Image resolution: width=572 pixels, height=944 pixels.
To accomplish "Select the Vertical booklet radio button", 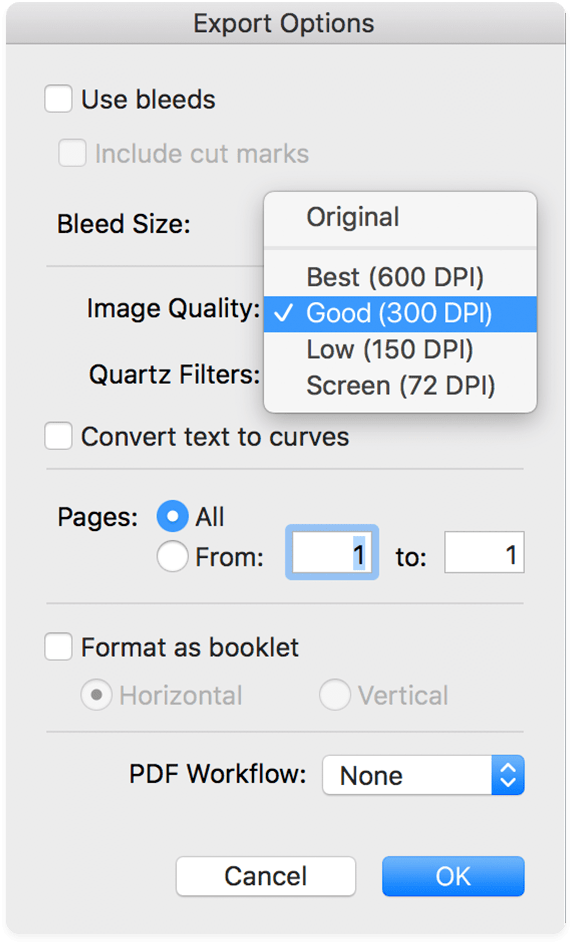I will click(335, 695).
